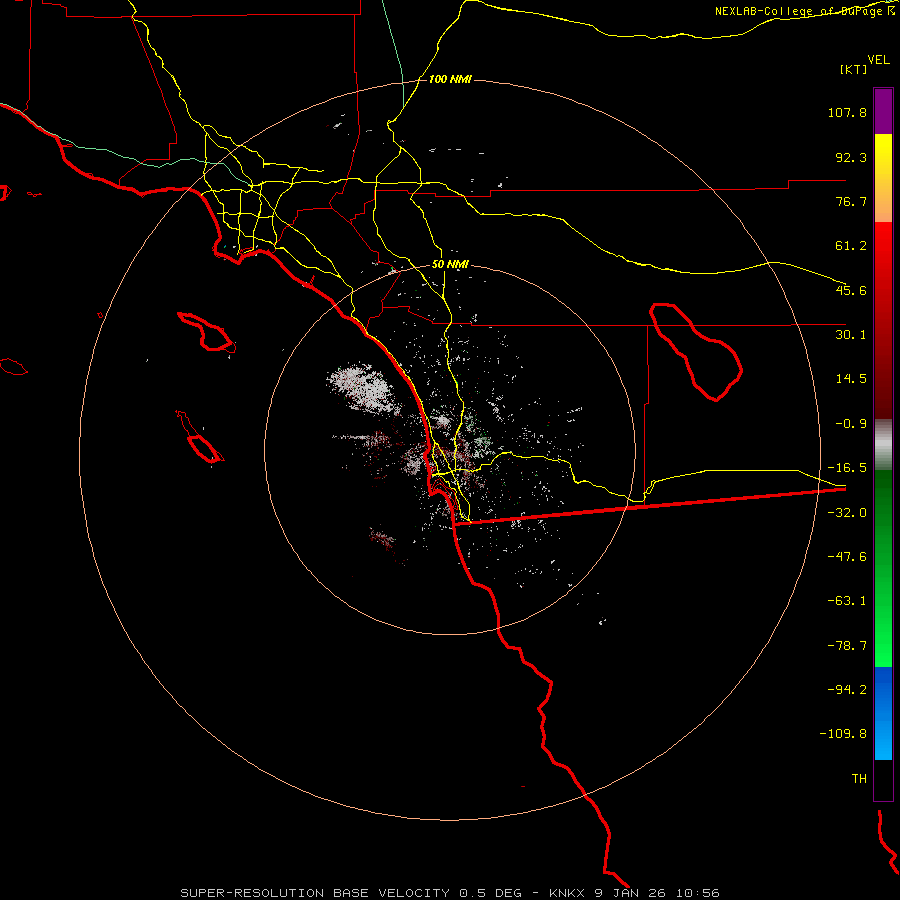This screenshot has width=900, height=900.
Task: Select the -109.8 velocity scale value
Action: pos(843,734)
